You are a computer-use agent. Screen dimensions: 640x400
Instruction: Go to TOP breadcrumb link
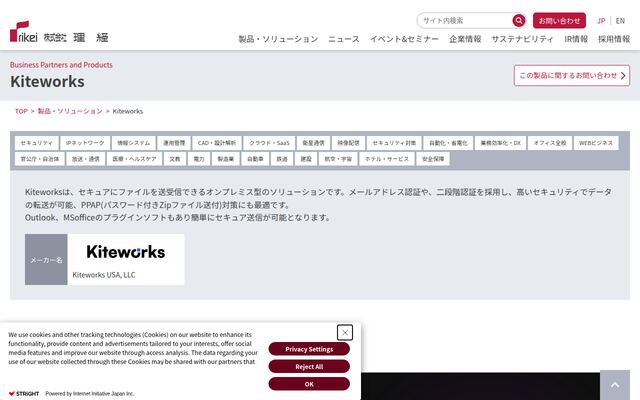(21, 111)
